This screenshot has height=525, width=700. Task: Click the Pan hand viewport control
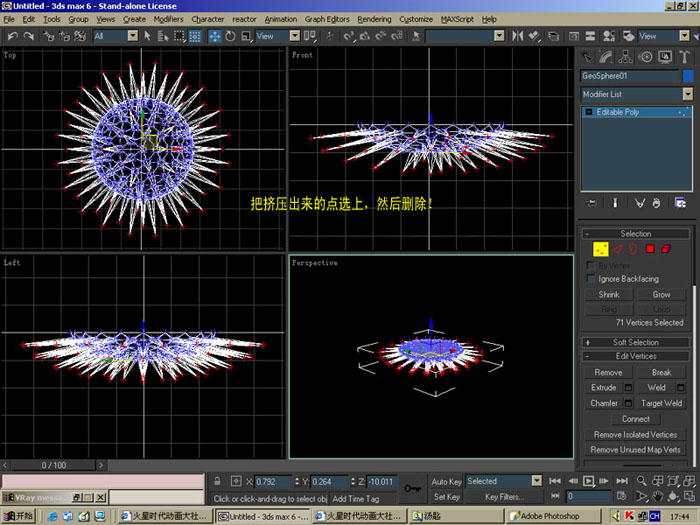click(x=657, y=496)
